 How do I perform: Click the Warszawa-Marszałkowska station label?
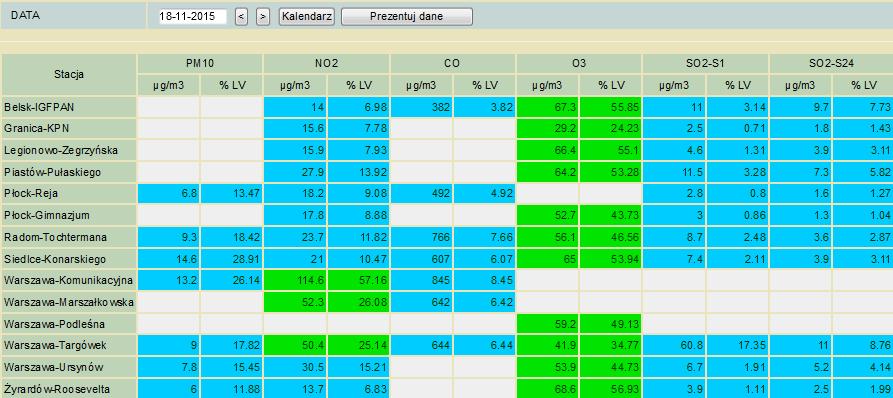tap(69, 302)
